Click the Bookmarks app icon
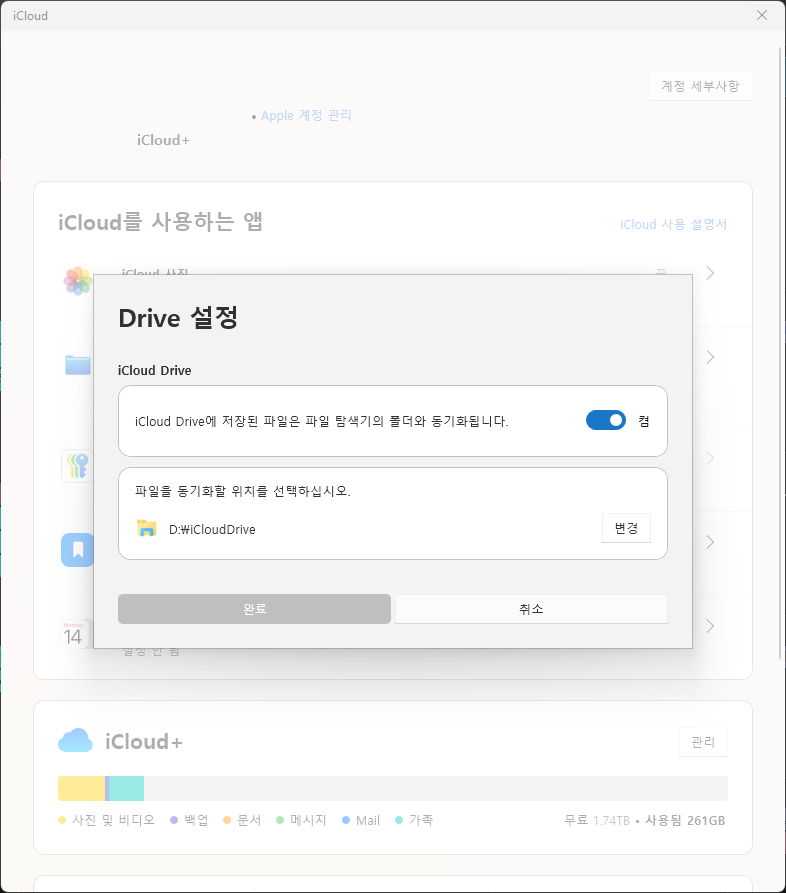This screenshot has height=893, width=786. point(77,550)
